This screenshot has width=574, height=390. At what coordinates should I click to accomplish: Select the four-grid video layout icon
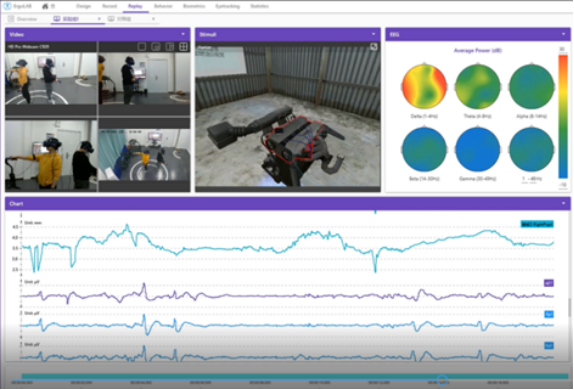pos(183,47)
